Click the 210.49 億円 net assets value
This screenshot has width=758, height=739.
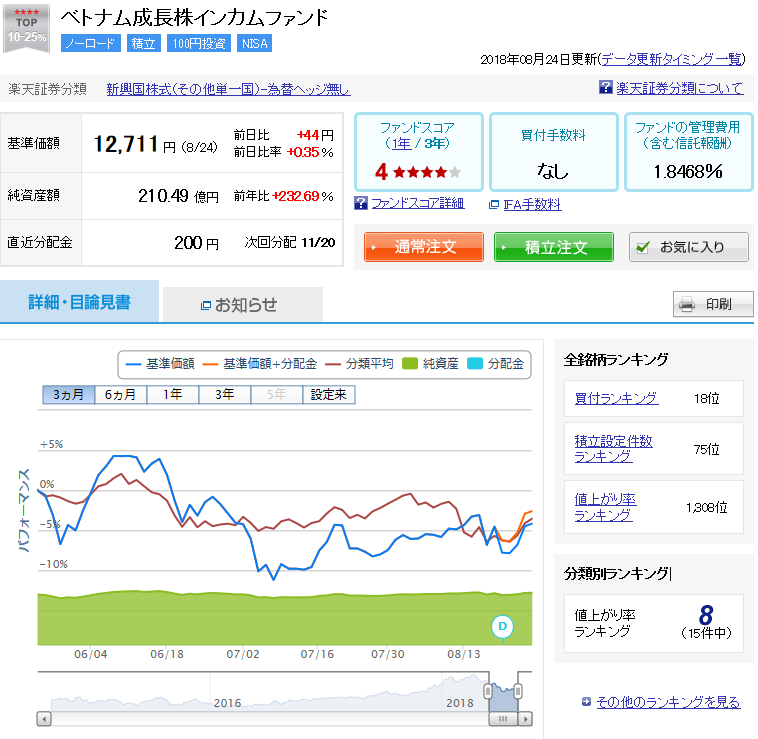coord(178,196)
